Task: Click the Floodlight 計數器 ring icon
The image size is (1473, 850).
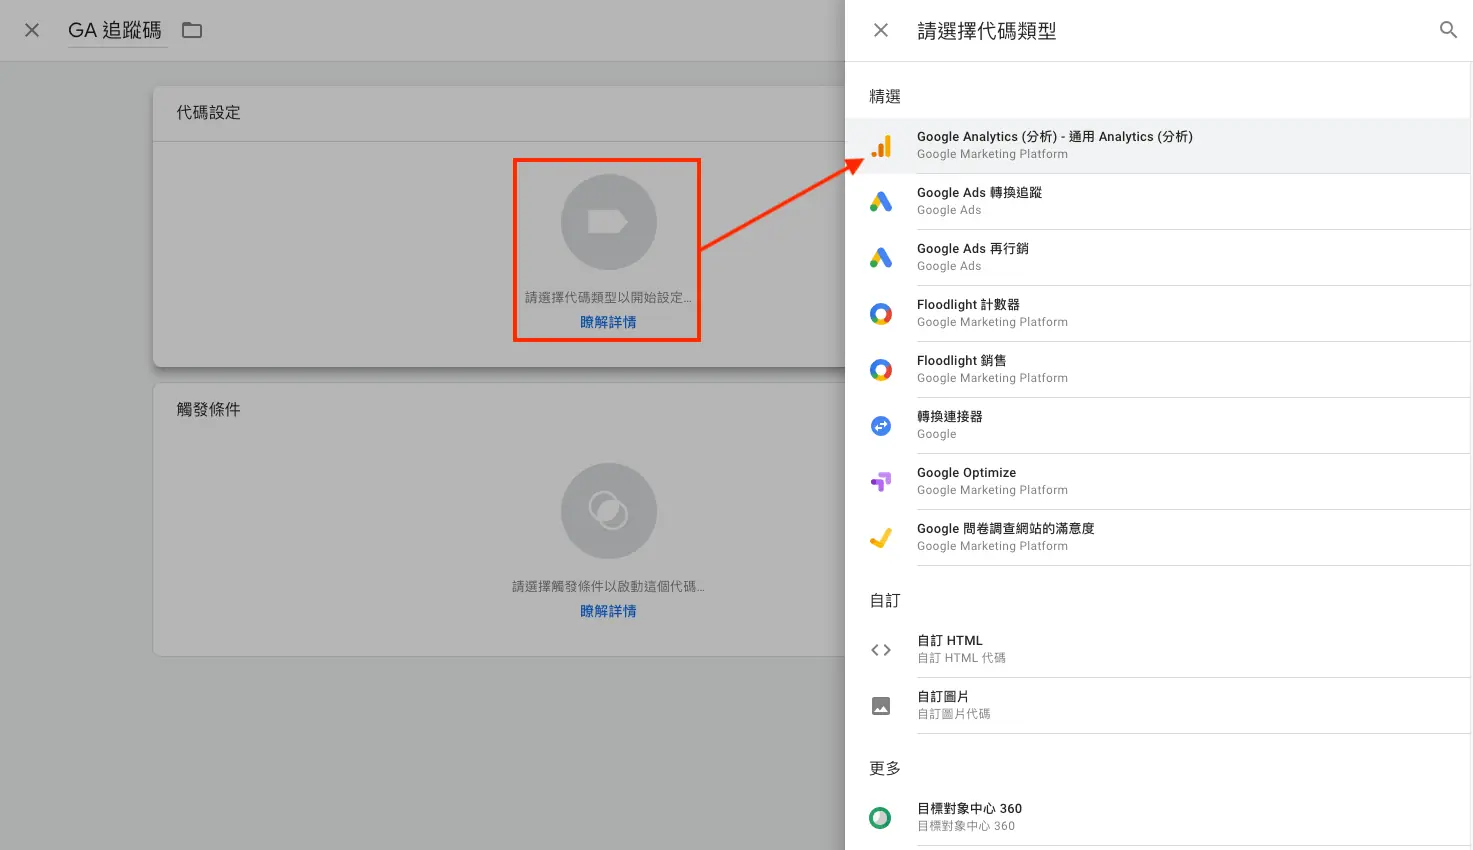Action: pyautogui.click(x=881, y=314)
